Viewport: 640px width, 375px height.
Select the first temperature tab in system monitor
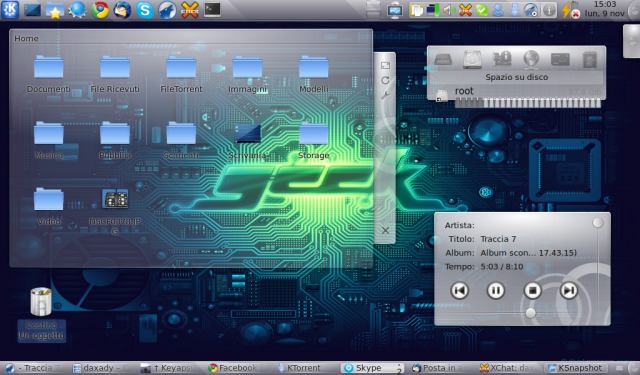[x=443, y=60]
